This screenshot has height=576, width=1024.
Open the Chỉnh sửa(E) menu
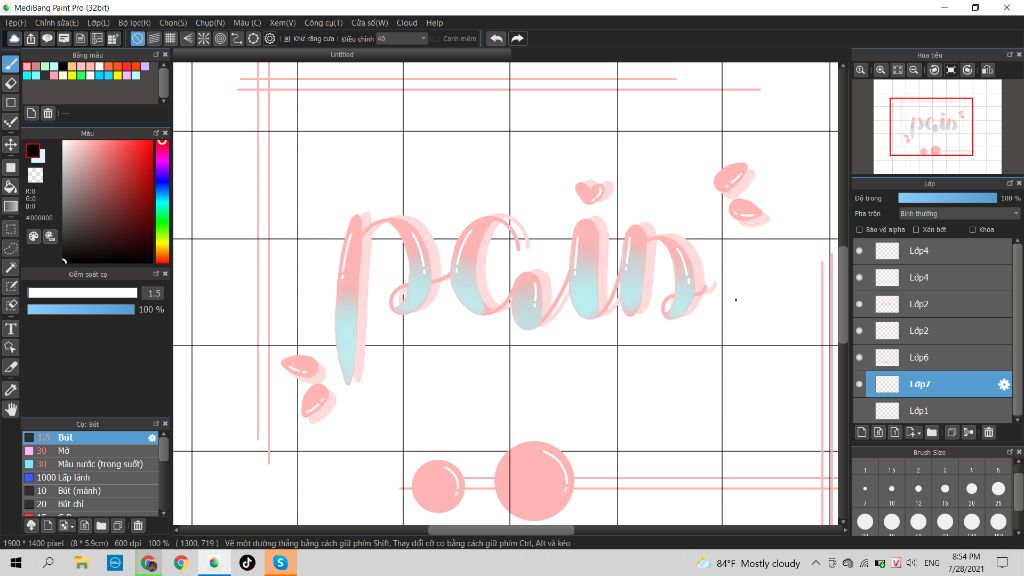tap(57, 23)
